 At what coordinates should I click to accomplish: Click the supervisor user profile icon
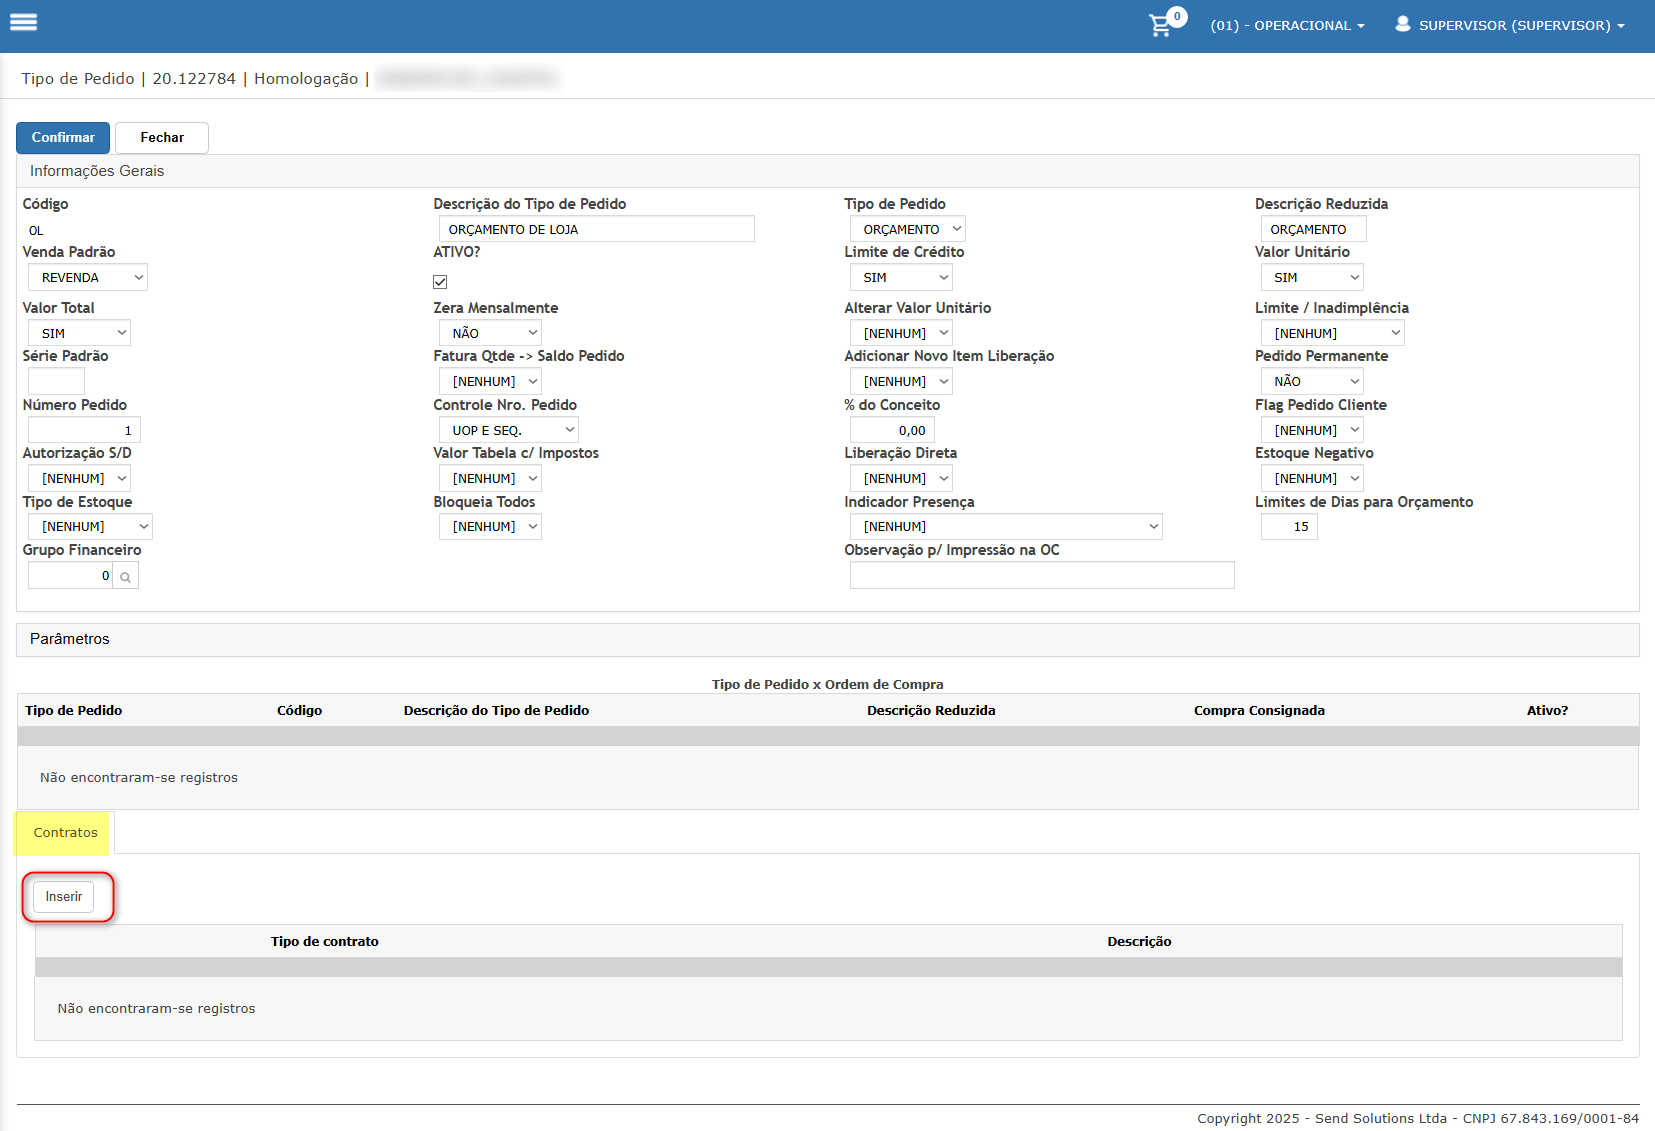[x=1402, y=24]
